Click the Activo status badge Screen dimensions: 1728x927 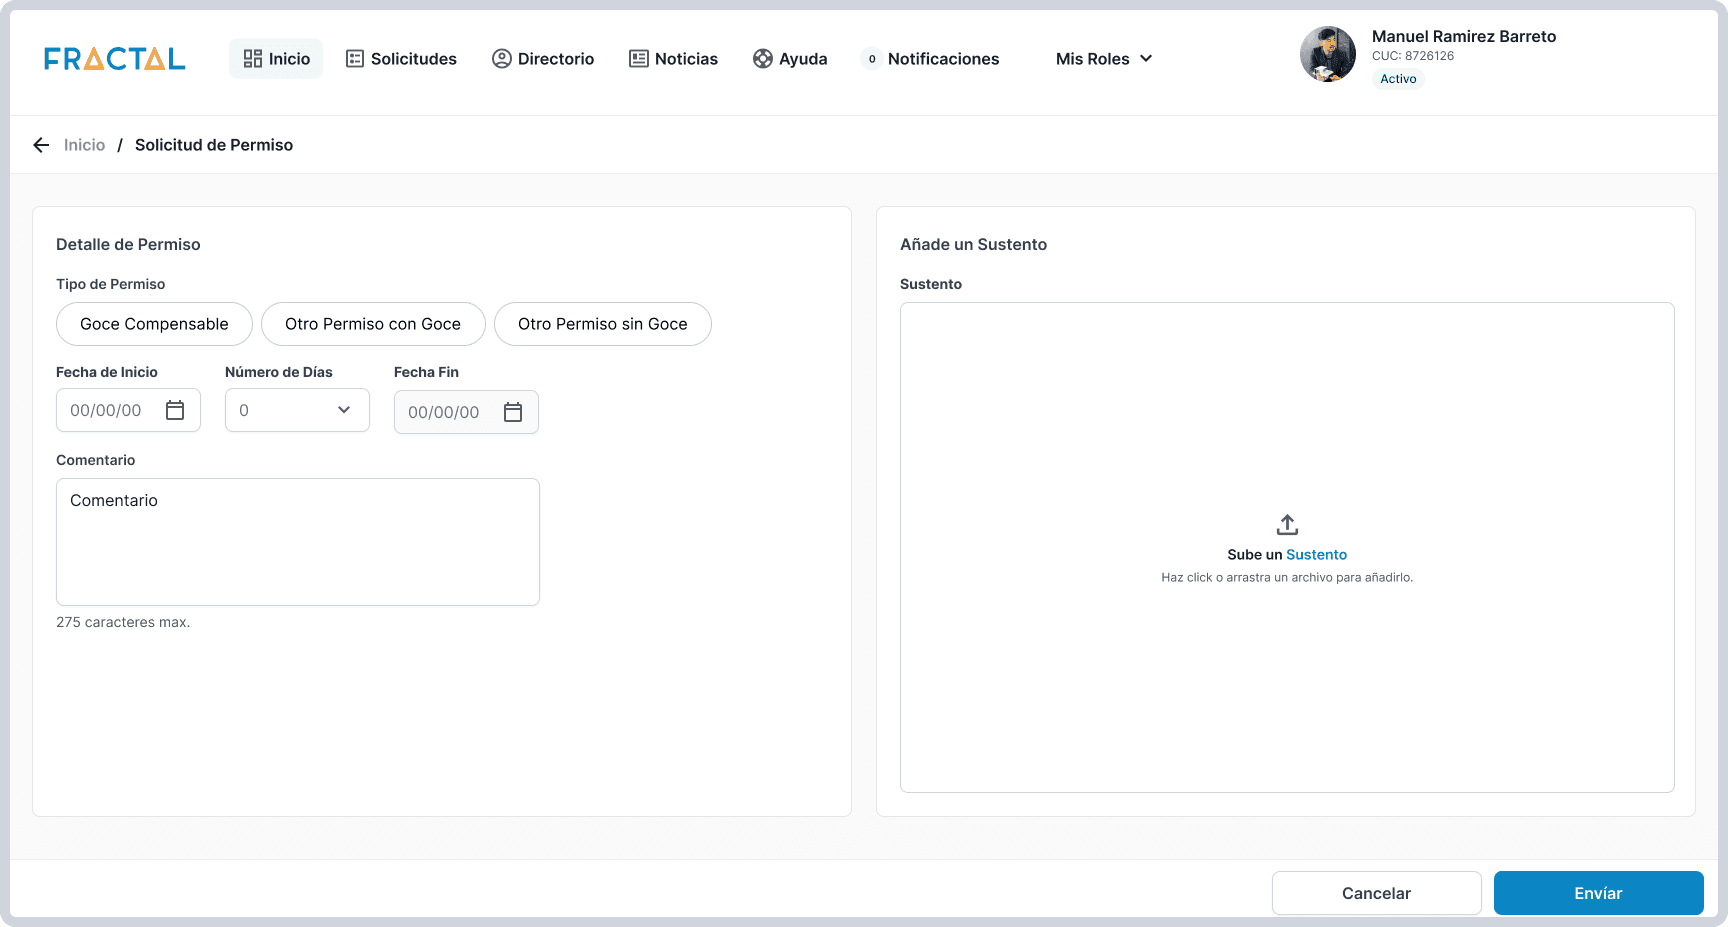pyautogui.click(x=1398, y=79)
